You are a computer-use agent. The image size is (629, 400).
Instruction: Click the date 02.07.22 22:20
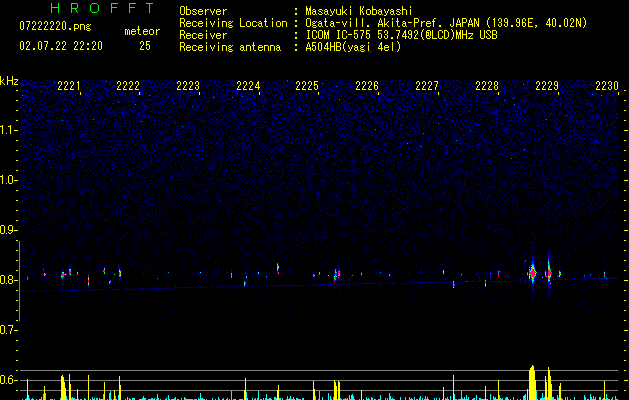click(x=61, y=46)
